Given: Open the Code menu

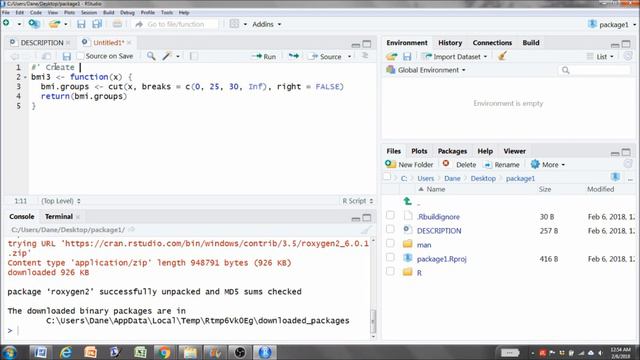Looking at the screenshot, I should coord(36,13).
